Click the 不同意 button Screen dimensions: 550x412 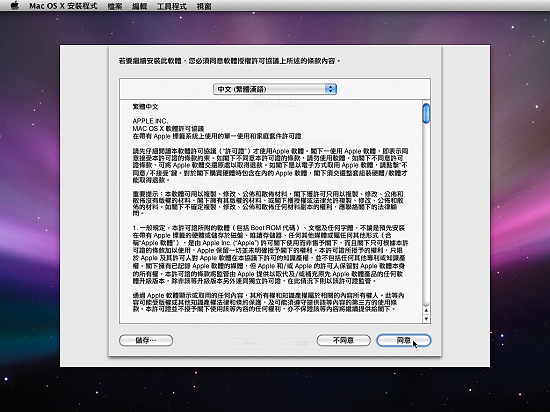[x=343, y=340]
